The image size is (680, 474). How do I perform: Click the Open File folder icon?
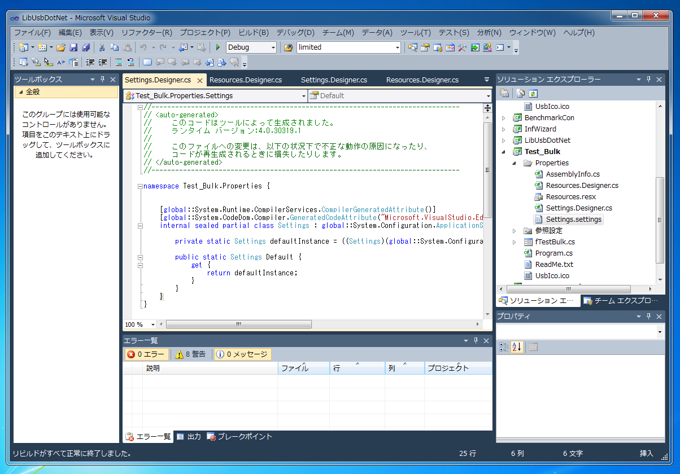tap(61, 47)
